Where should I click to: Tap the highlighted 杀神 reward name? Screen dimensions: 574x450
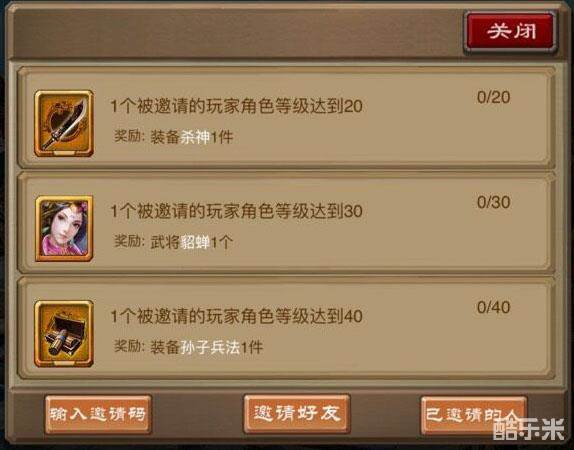click(x=195, y=137)
